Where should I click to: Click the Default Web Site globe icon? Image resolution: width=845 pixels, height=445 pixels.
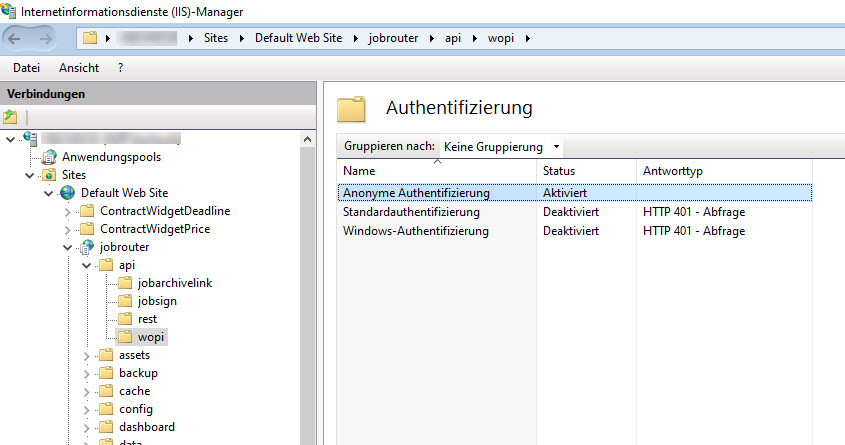(x=68, y=192)
